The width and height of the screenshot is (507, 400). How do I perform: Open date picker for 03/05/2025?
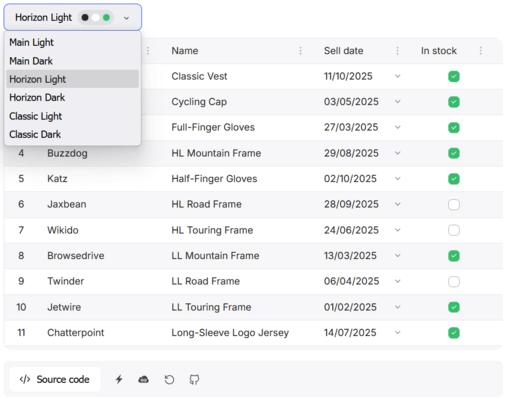coord(397,102)
